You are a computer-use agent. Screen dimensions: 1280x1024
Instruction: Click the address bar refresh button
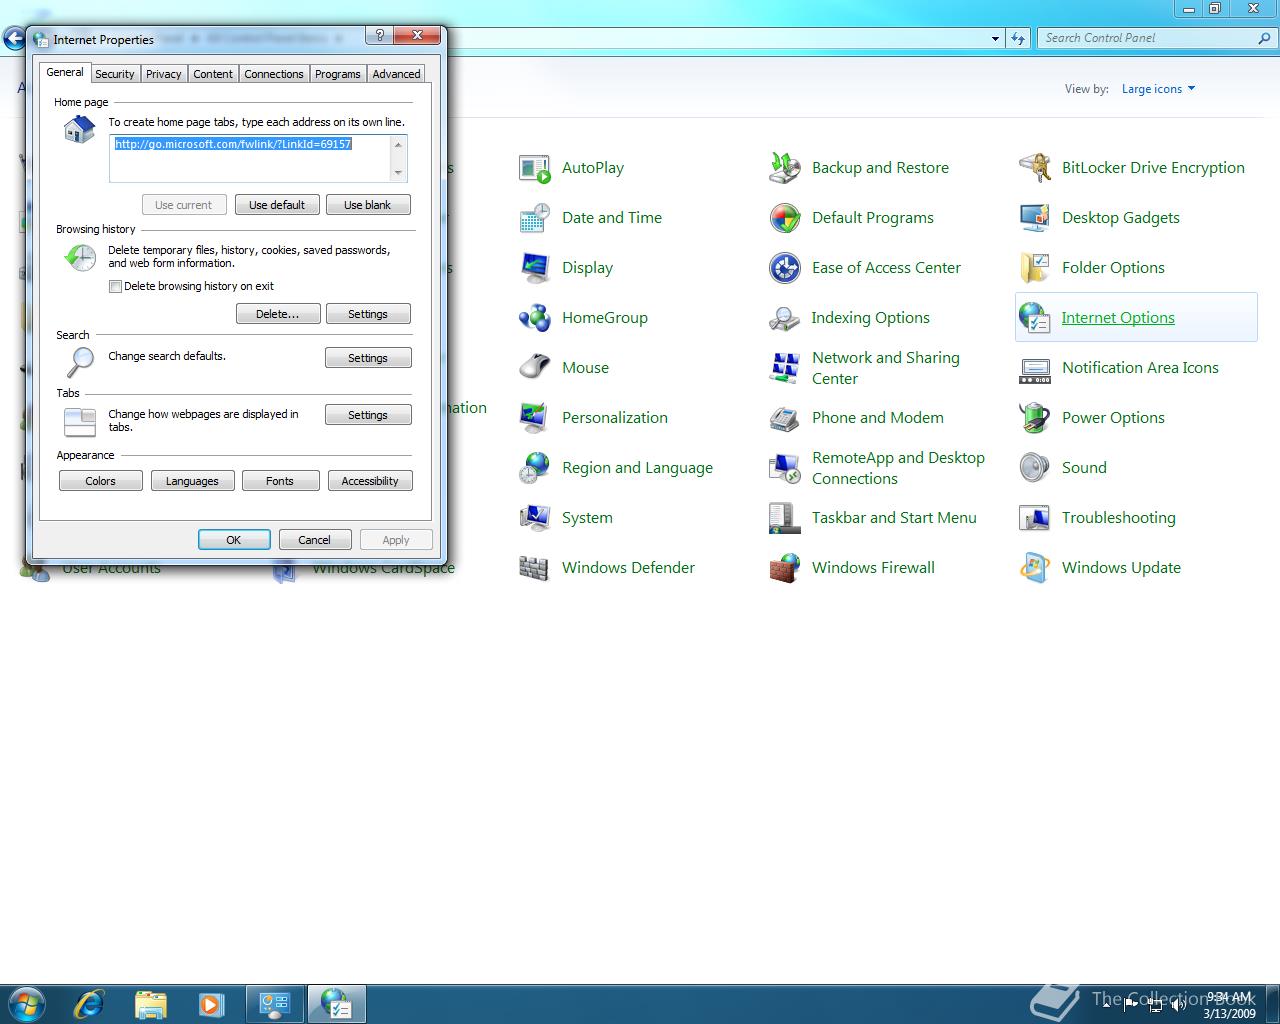[x=1018, y=39]
